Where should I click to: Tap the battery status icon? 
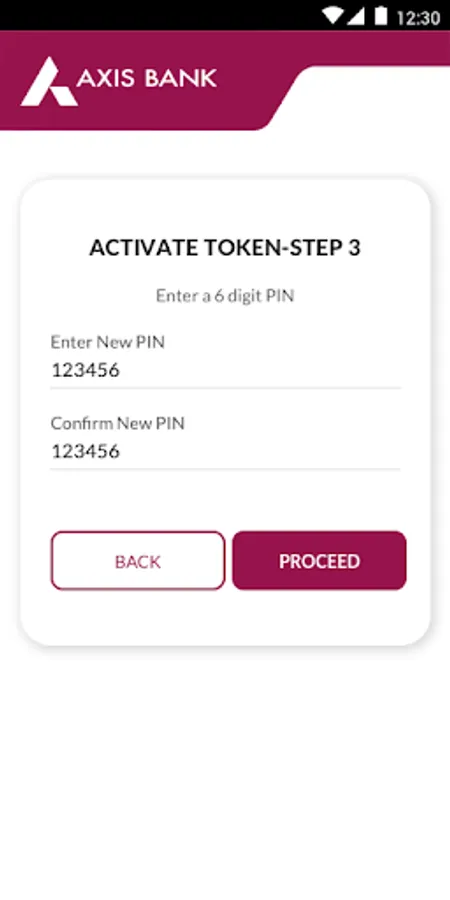(381, 15)
